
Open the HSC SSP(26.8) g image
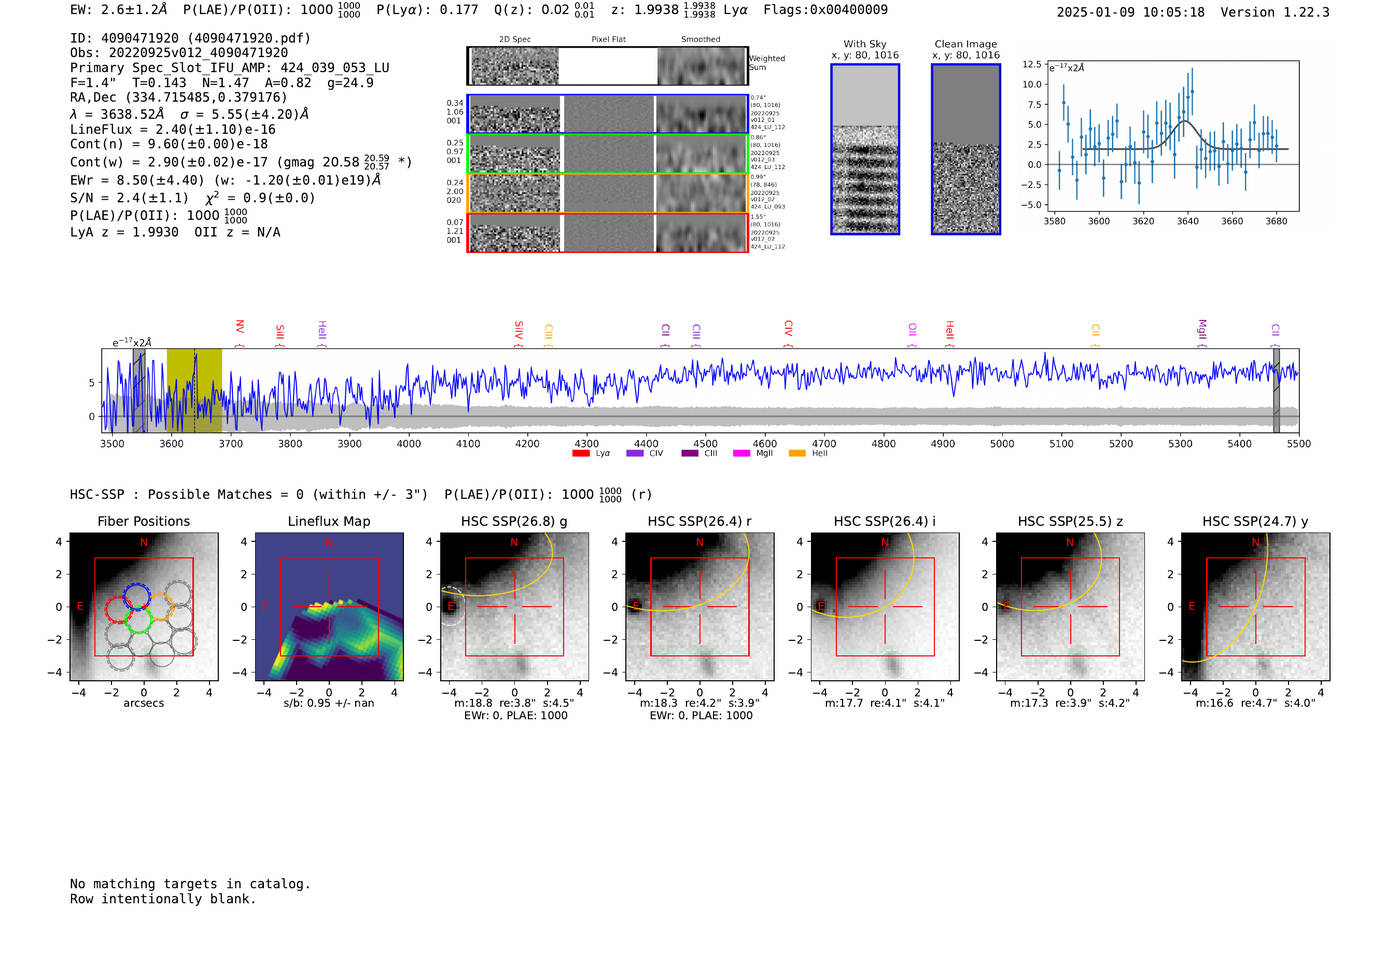click(x=514, y=607)
